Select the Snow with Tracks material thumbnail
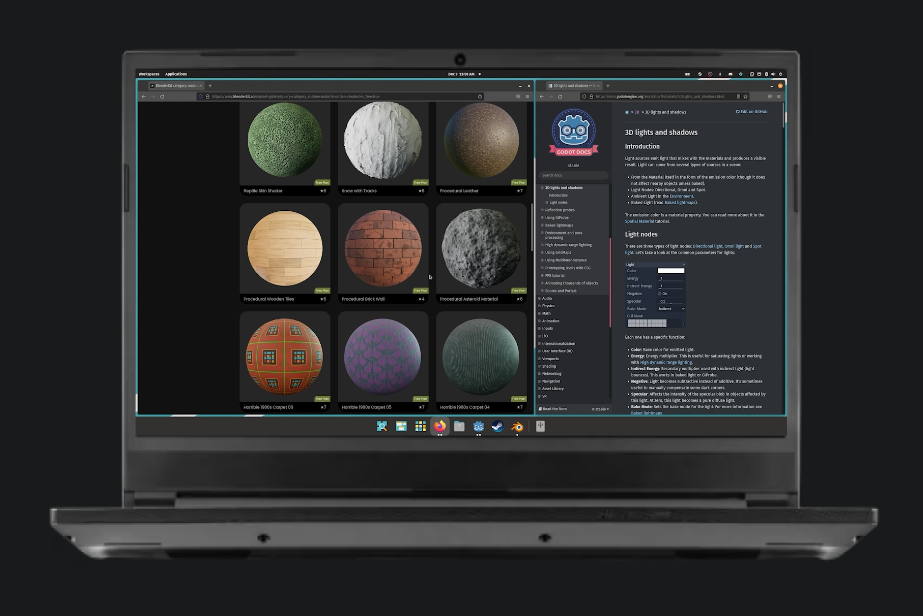This screenshot has width=923, height=616. click(383, 141)
